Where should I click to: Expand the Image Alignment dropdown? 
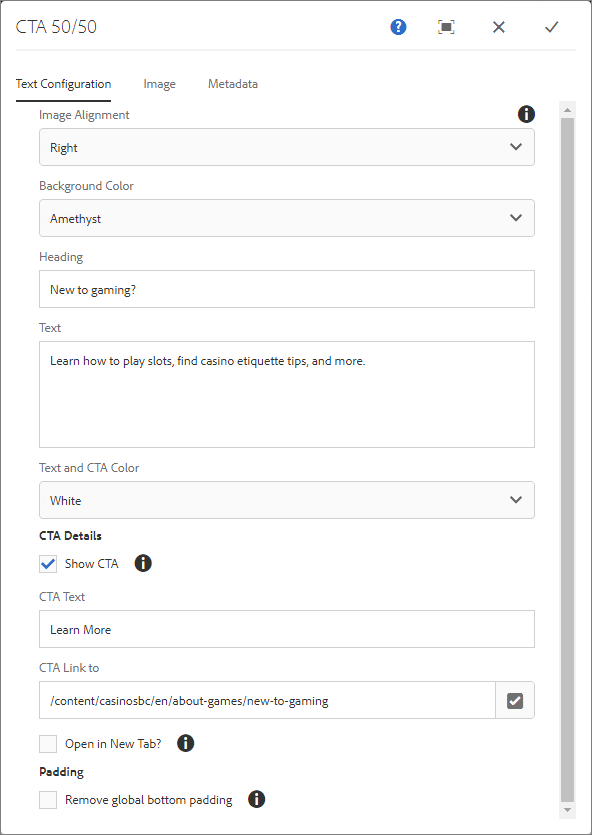click(x=287, y=147)
